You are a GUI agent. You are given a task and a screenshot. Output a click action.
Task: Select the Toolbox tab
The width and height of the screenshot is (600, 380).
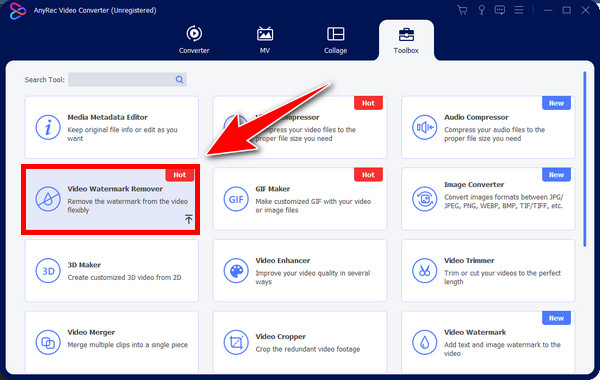click(x=406, y=40)
